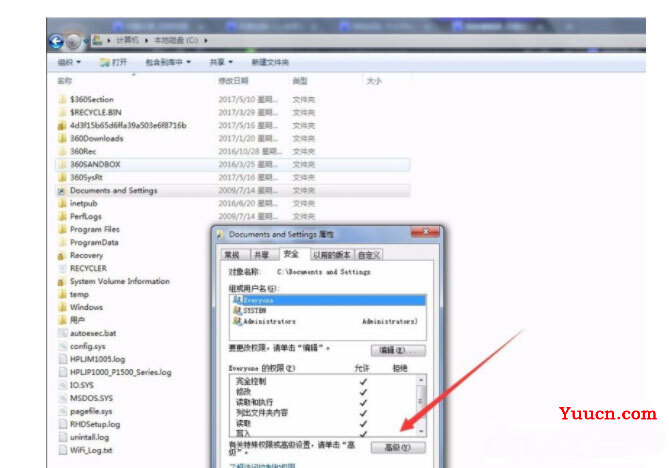Select the MSDOS.SYS file name

pyautogui.click(x=91, y=398)
